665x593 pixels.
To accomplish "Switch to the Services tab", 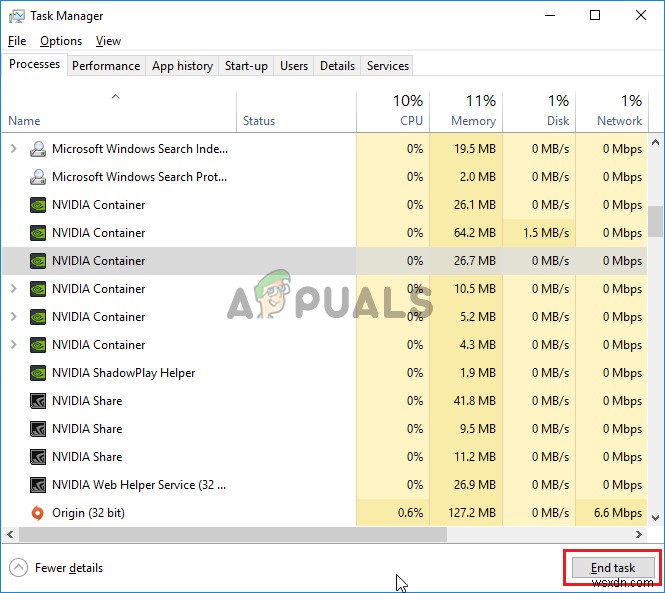I will pyautogui.click(x=388, y=66).
